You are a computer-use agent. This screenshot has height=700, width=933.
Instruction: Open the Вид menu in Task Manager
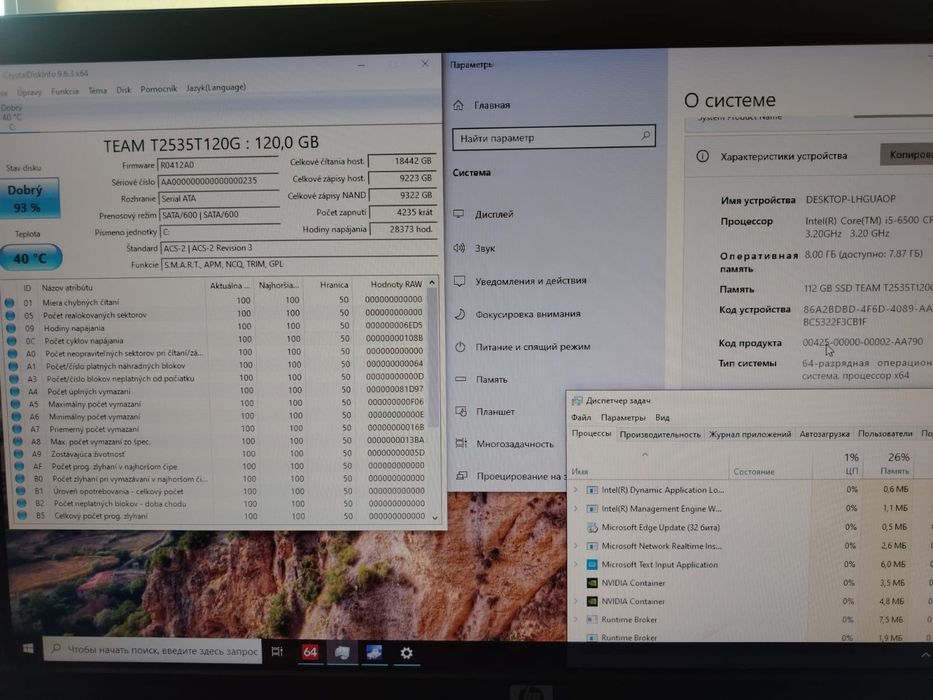(x=662, y=417)
